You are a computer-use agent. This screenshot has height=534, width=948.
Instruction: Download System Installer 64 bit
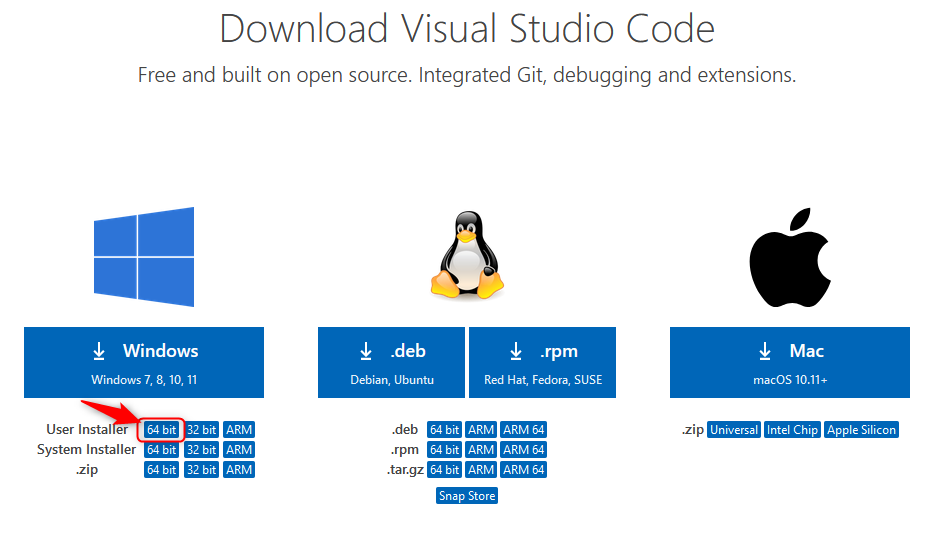click(161, 449)
